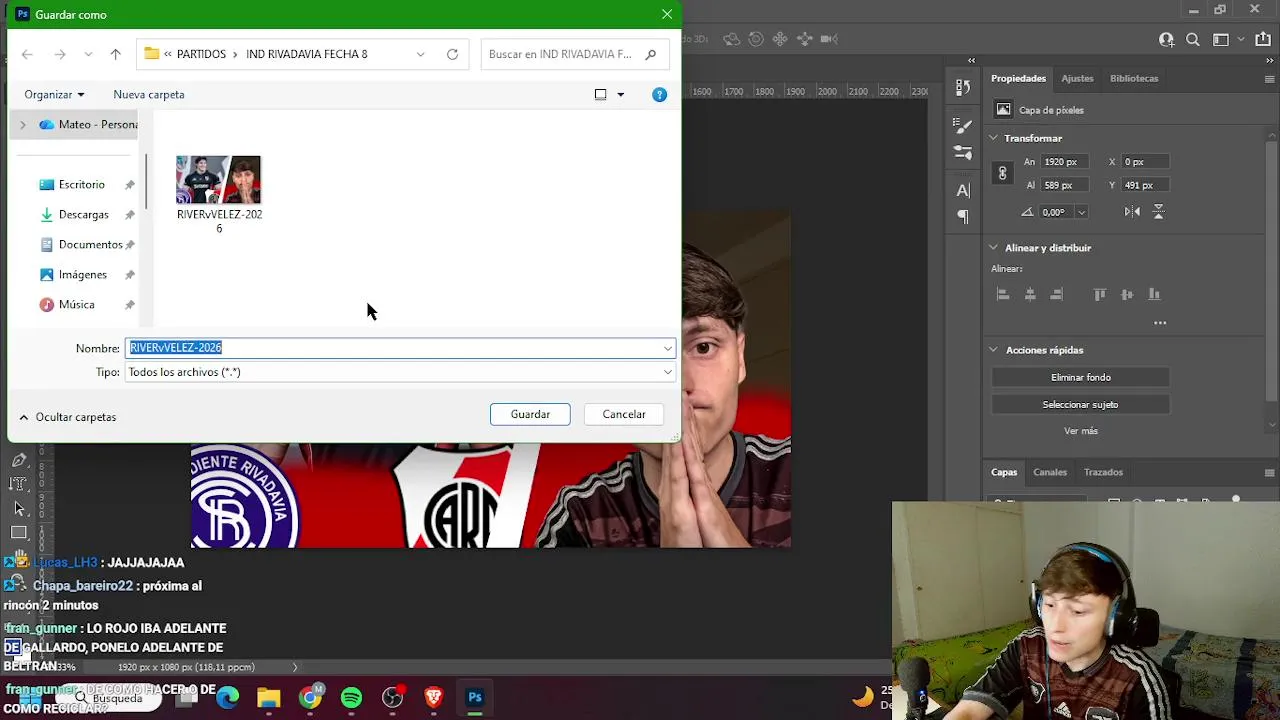Open the view options dropdown arrow
This screenshot has width=1280, height=720.
coord(620,94)
